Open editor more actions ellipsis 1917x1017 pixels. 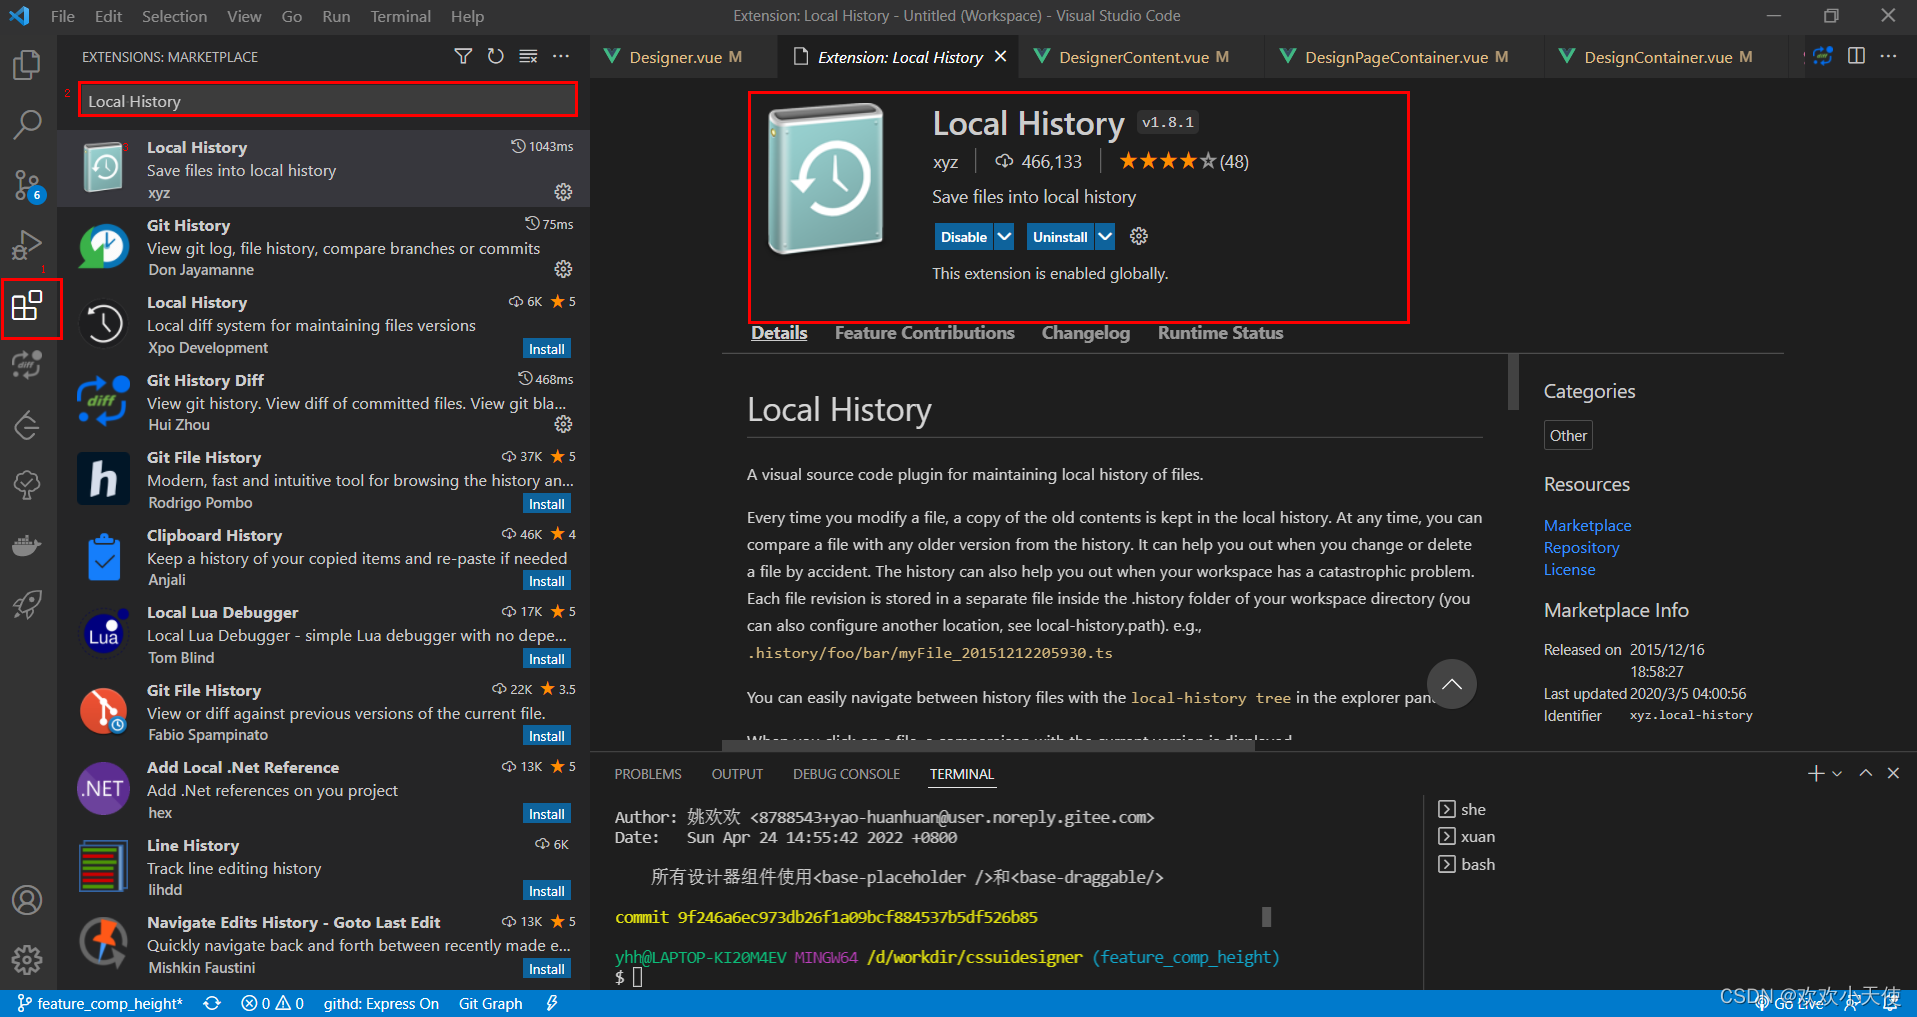1888,56
